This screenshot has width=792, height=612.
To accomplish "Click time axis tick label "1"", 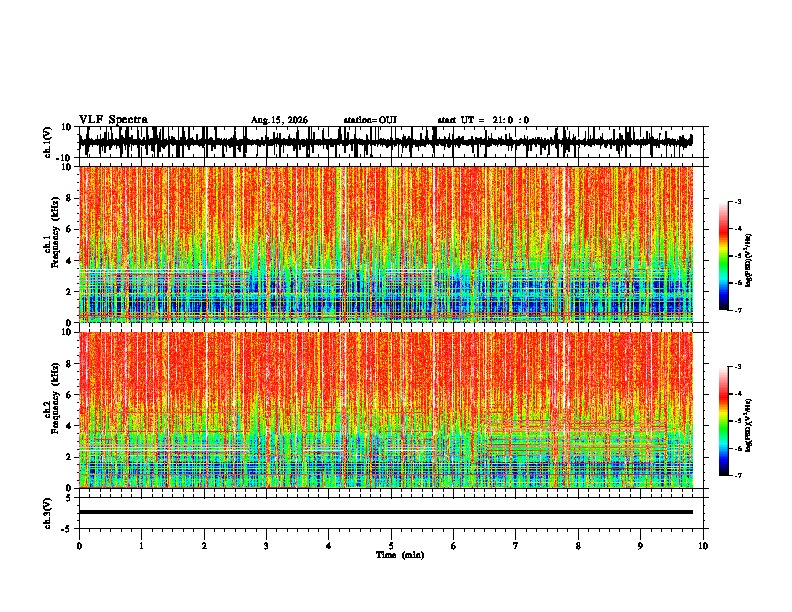I will tap(141, 546).
